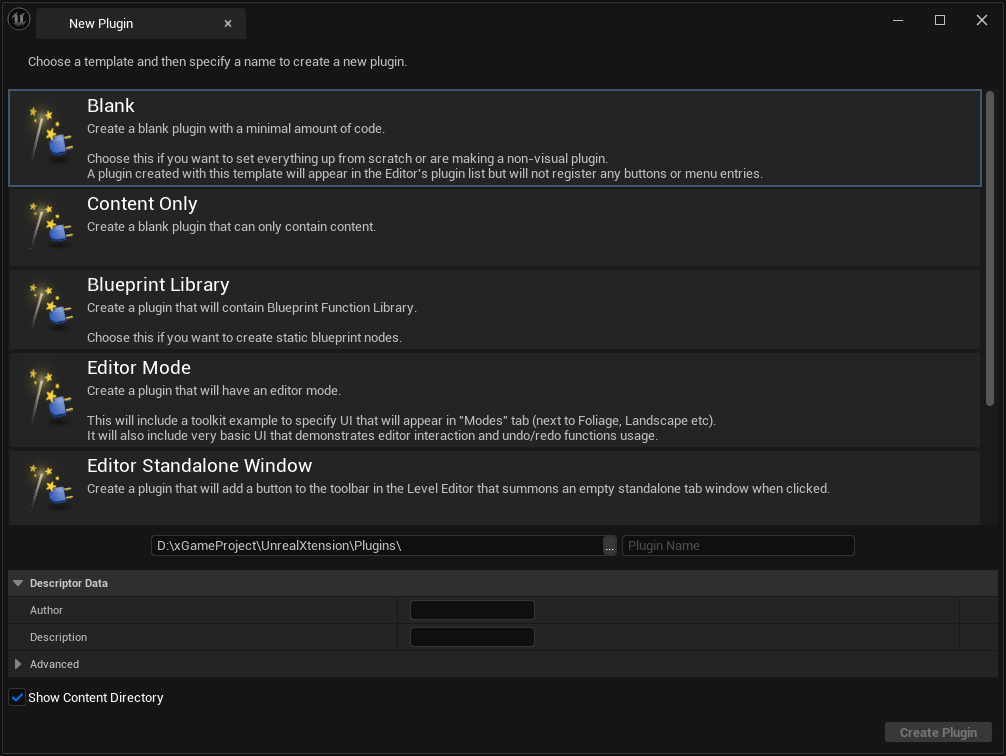Expand the Advanced section
The width and height of the screenshot is (1006, 756).
[x=18, y=664]
